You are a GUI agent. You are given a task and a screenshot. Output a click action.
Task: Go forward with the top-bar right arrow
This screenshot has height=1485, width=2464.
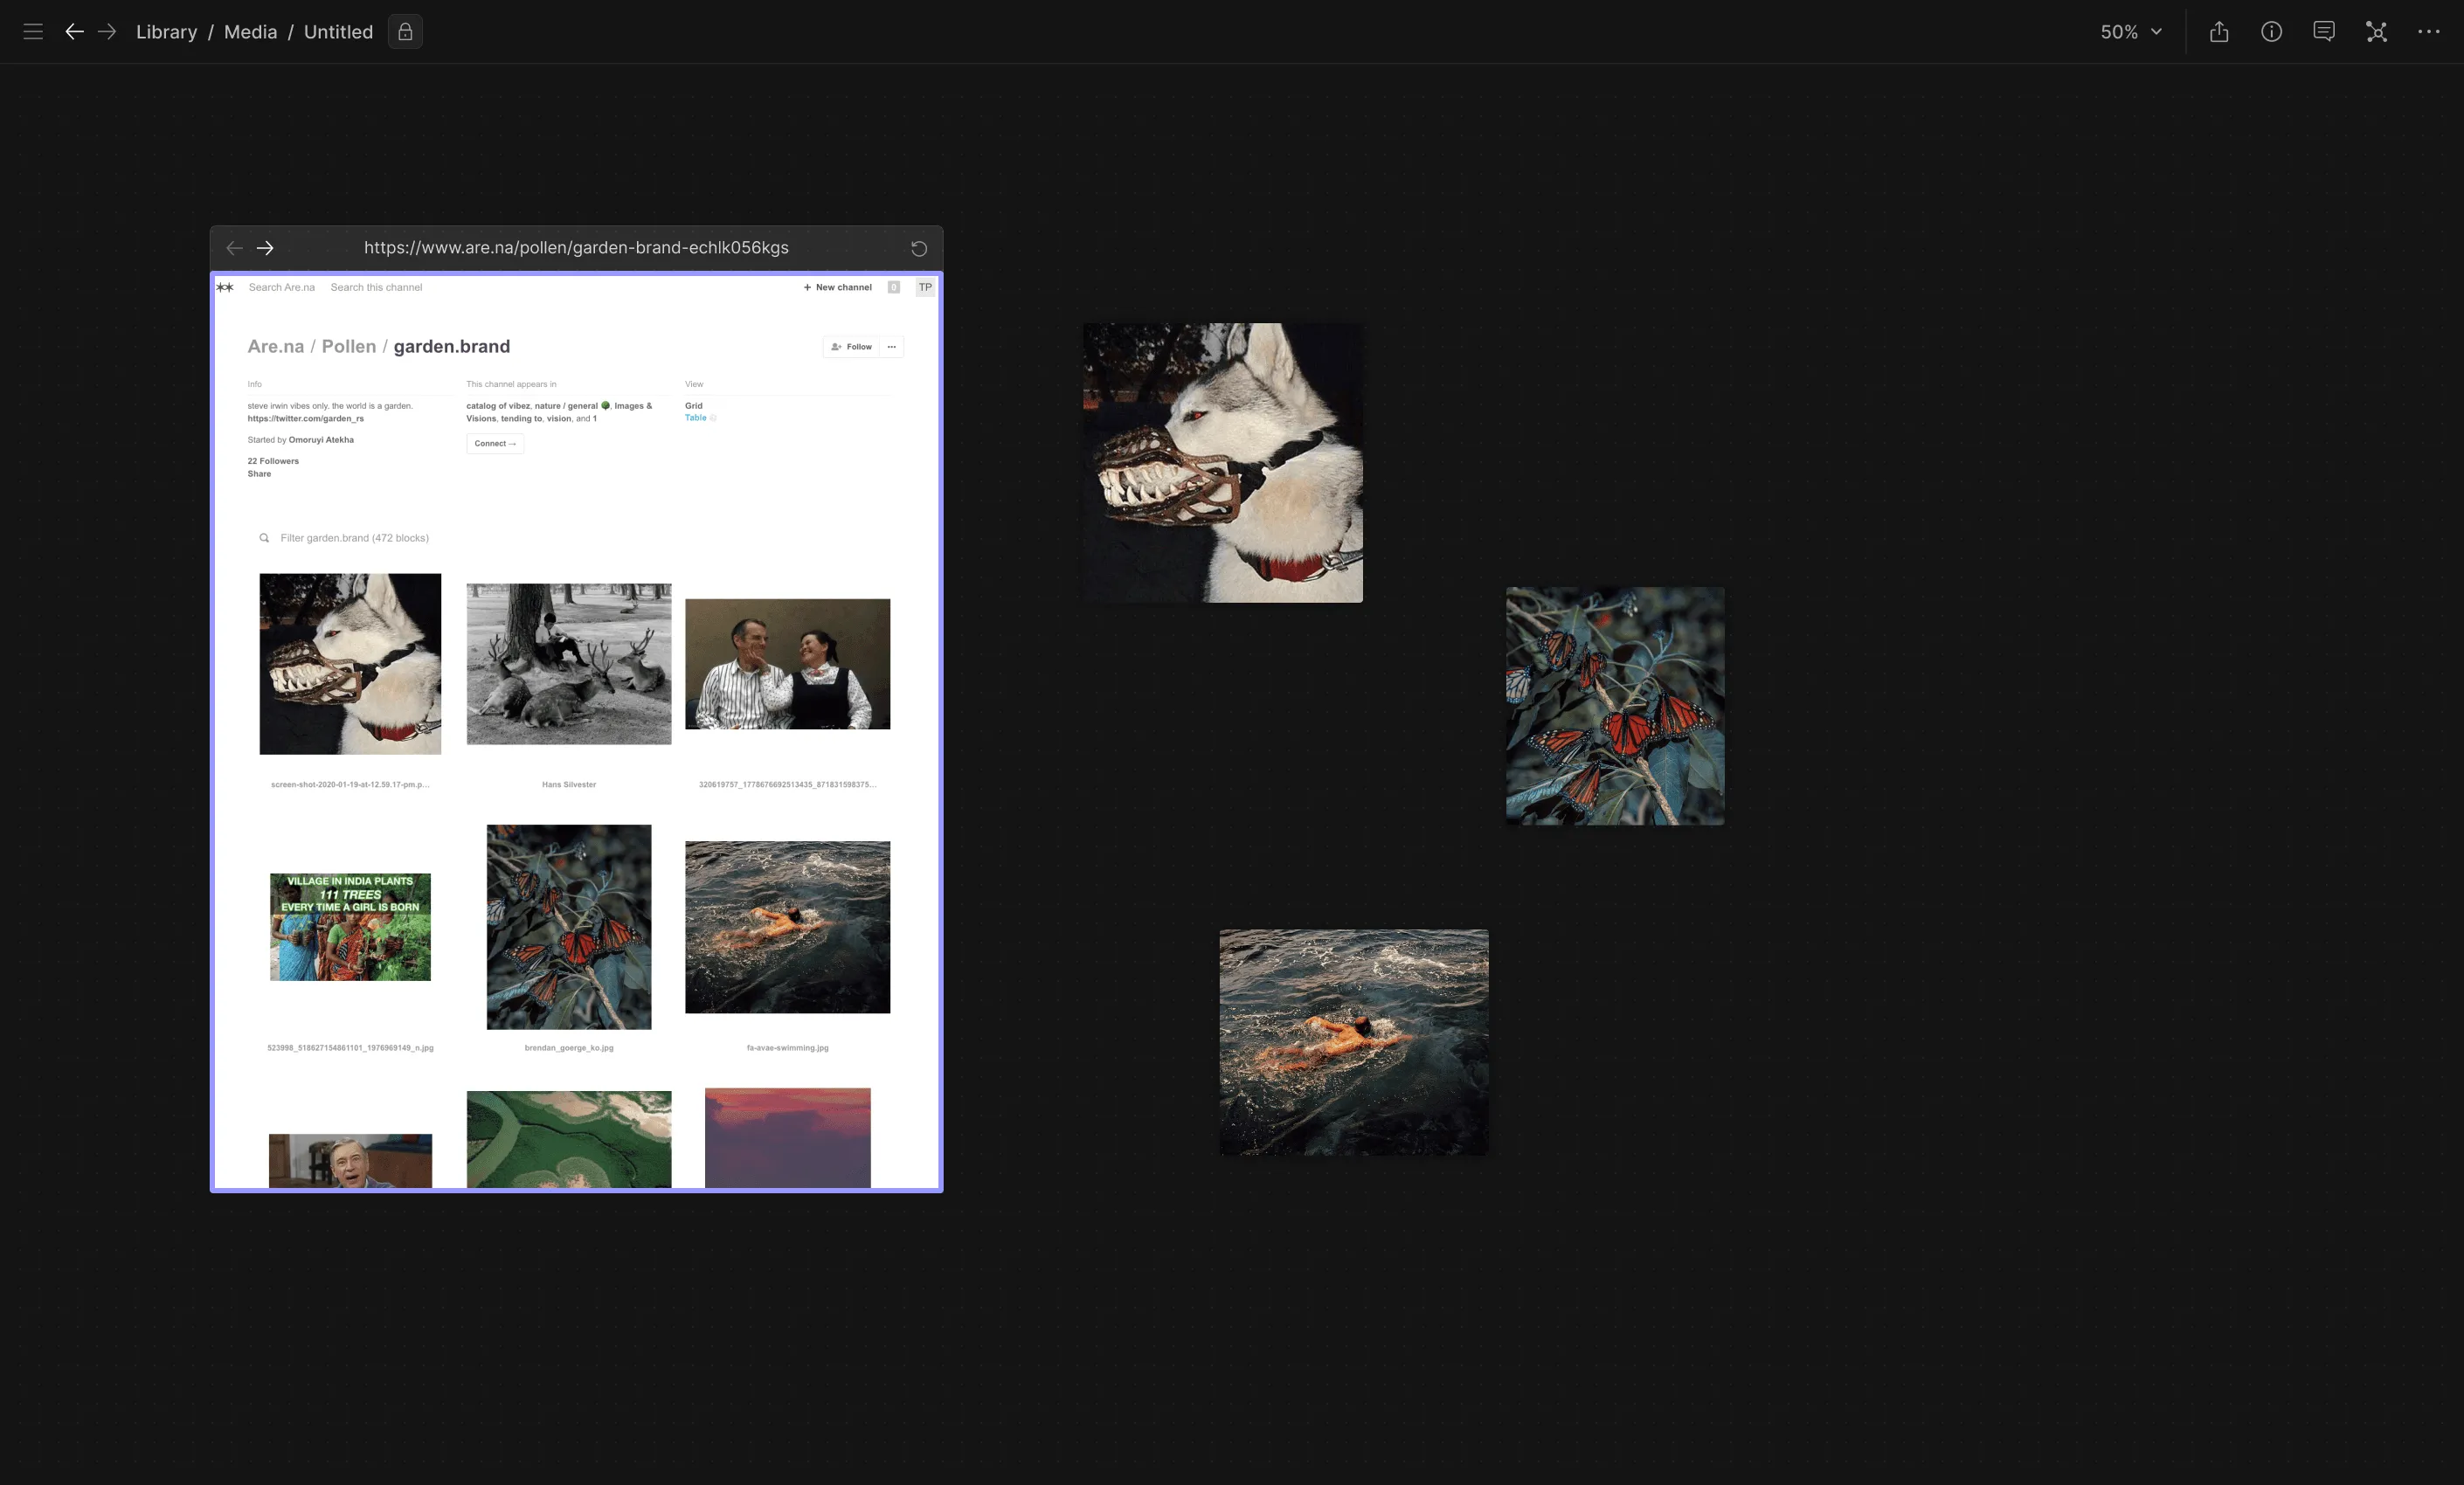coord(107,32)
